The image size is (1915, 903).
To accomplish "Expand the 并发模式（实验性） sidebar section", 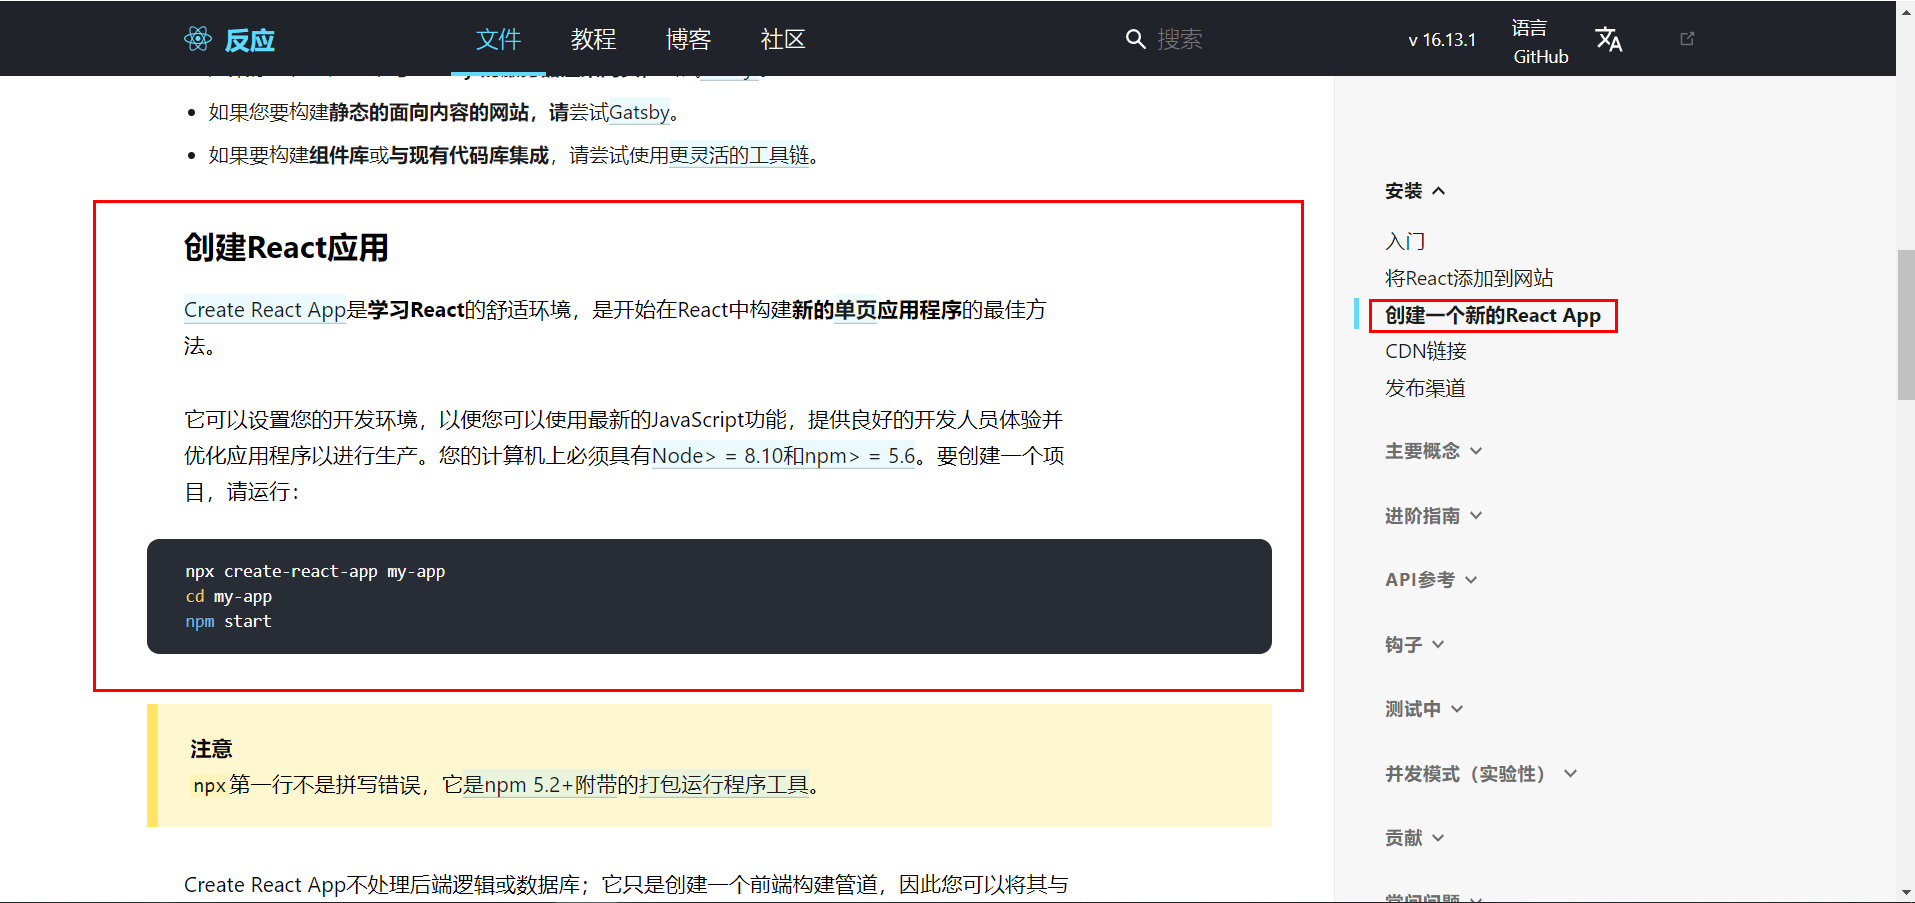I will 1481,774.
